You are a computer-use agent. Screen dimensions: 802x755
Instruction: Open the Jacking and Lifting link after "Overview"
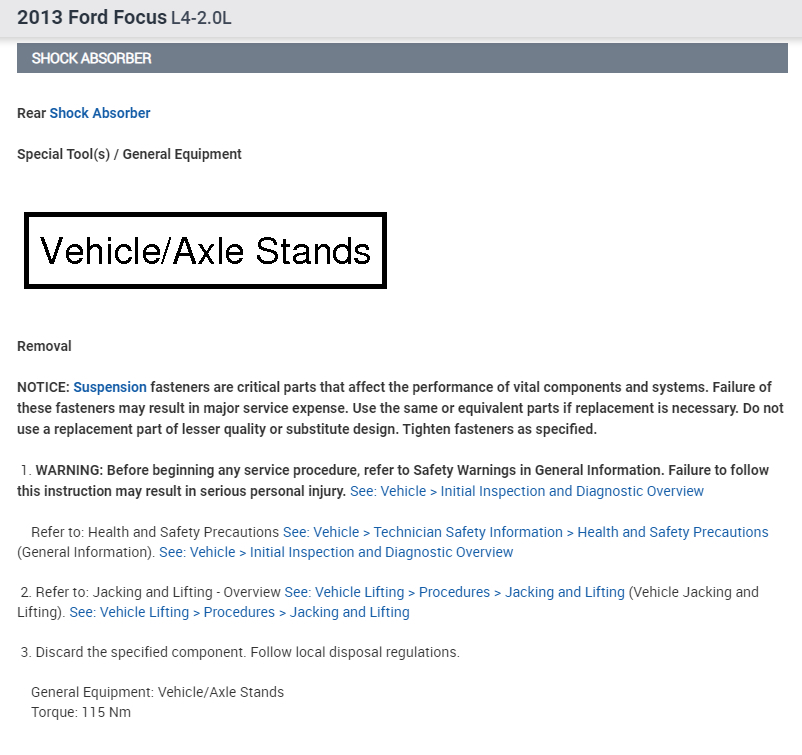(454, 592)
